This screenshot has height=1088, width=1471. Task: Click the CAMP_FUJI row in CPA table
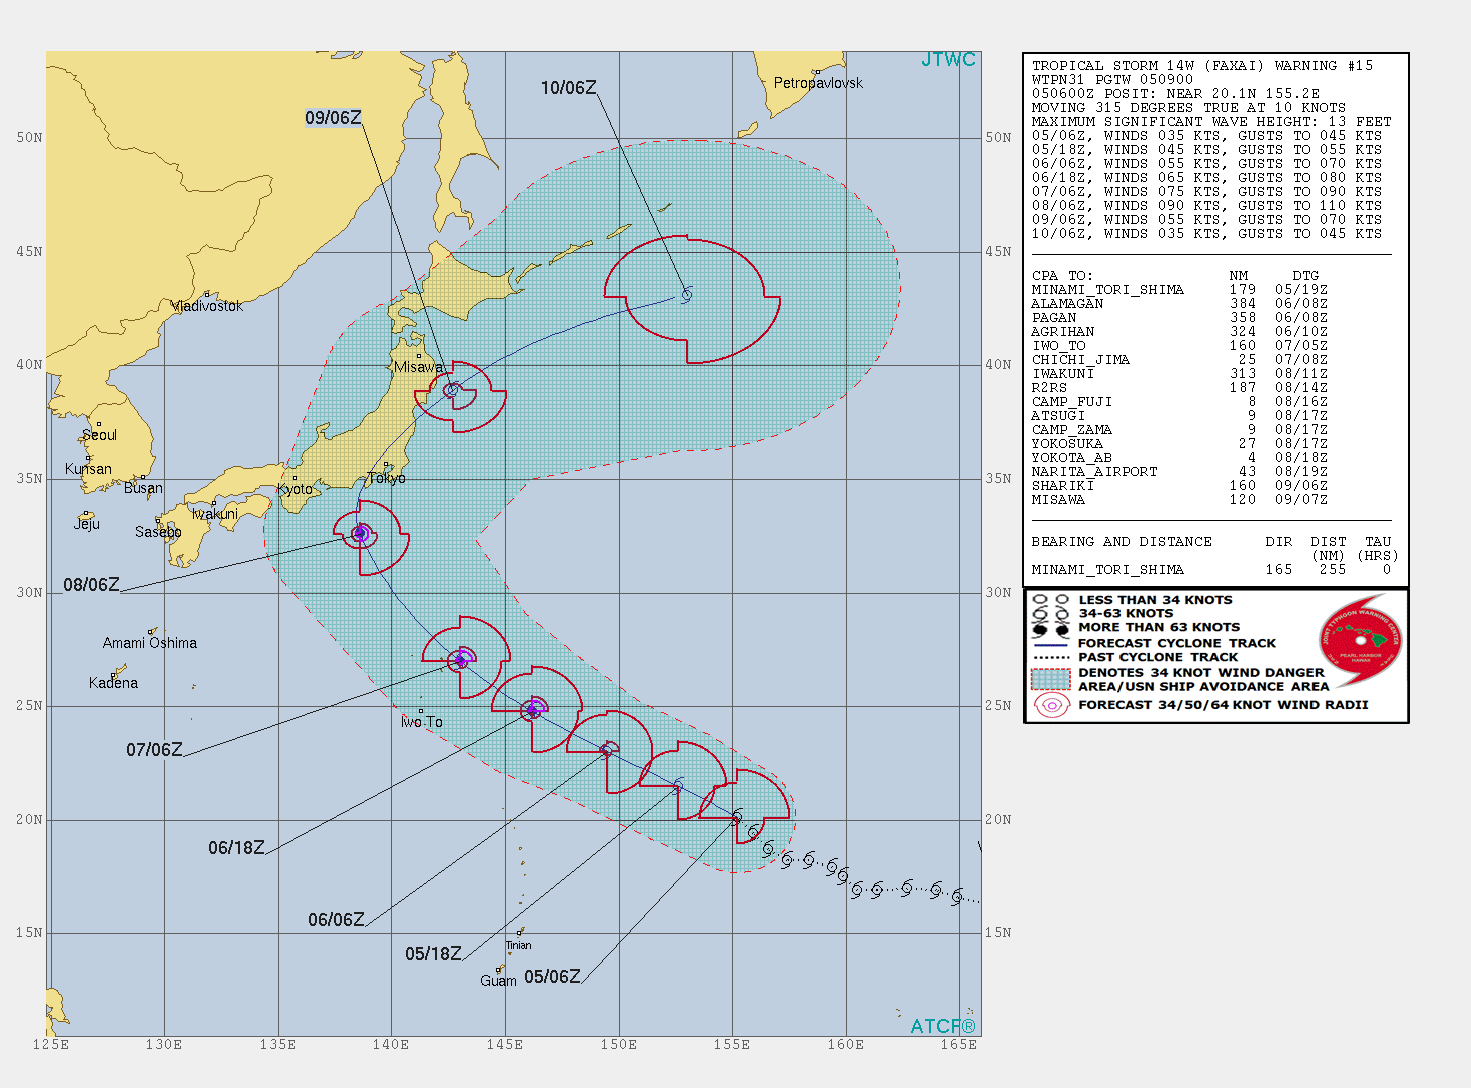1180,402
